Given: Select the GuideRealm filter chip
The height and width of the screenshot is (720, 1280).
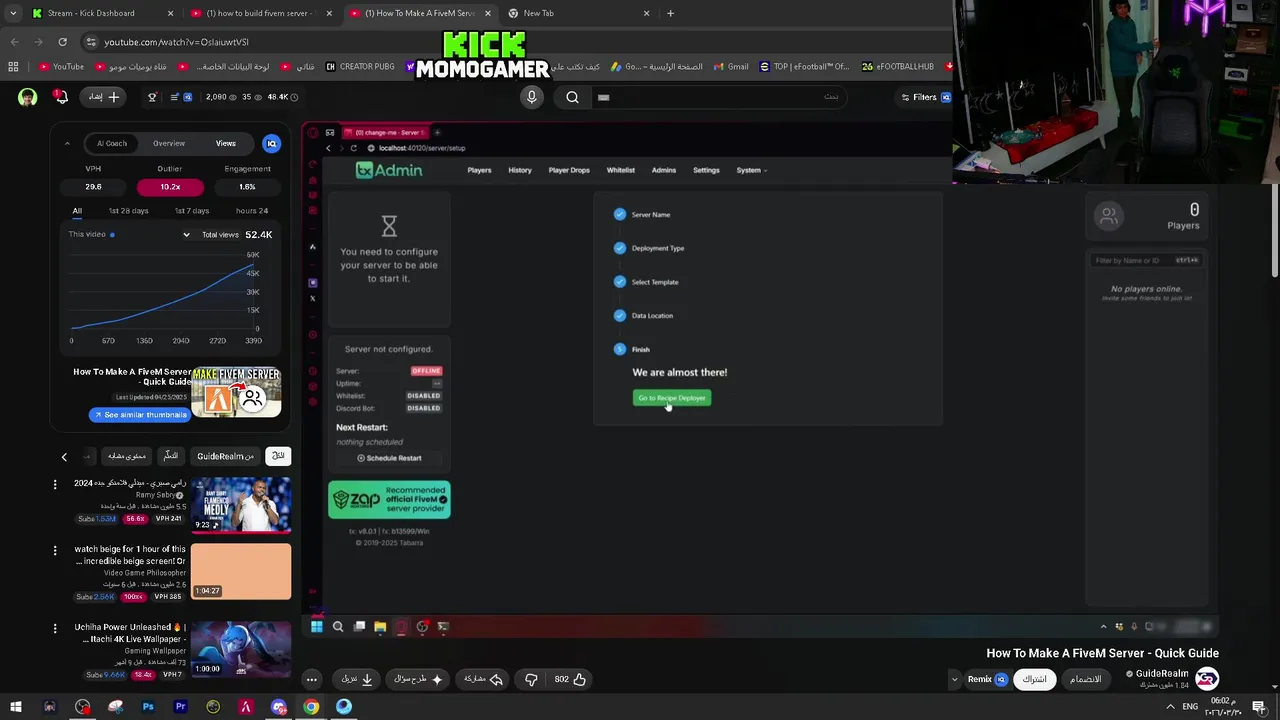Looking at the screenshot, I should point(225,456).
